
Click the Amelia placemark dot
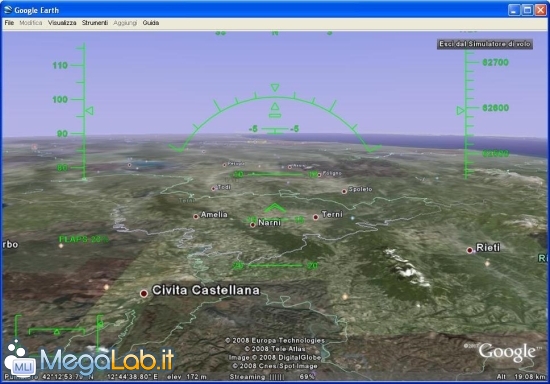click(196, 217)
